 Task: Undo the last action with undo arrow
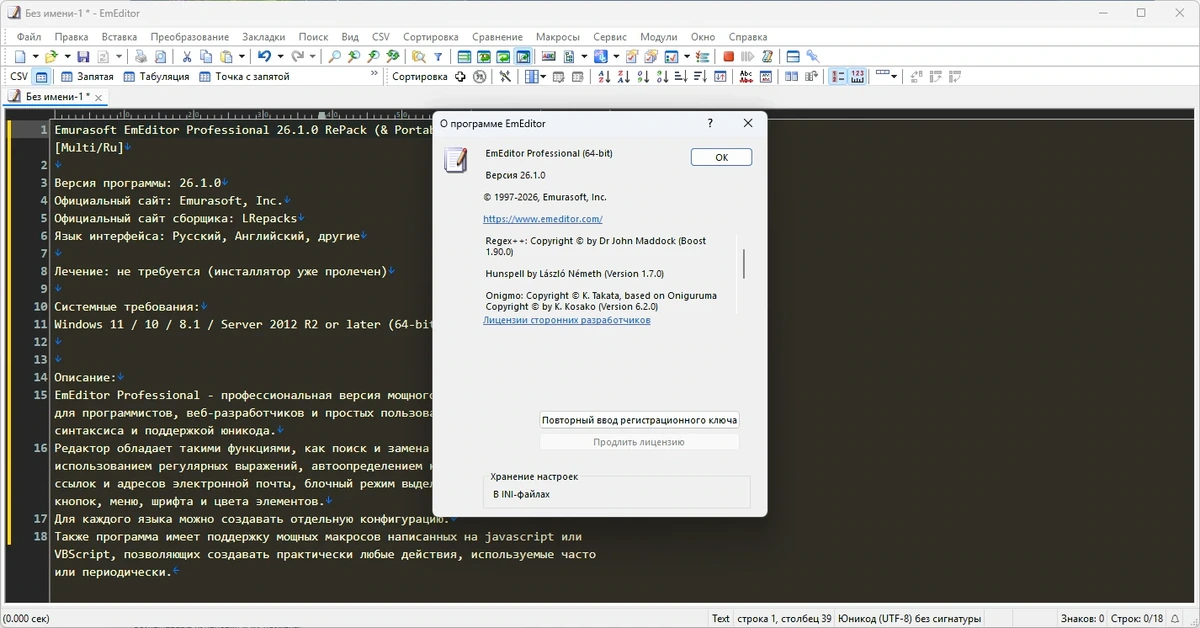[x=264, y=57]
